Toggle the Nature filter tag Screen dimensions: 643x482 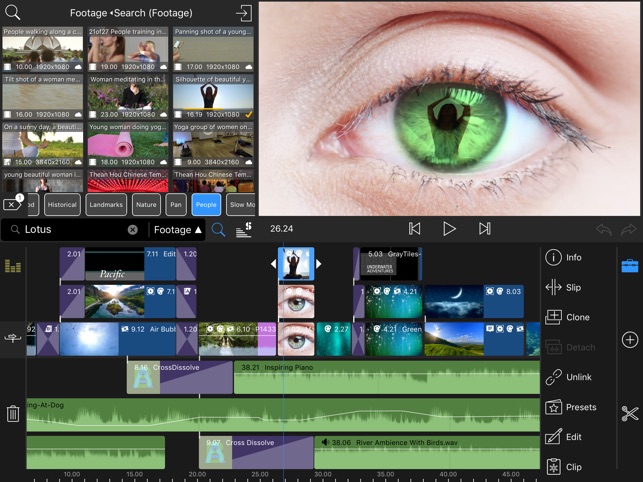tap(146, 204)
